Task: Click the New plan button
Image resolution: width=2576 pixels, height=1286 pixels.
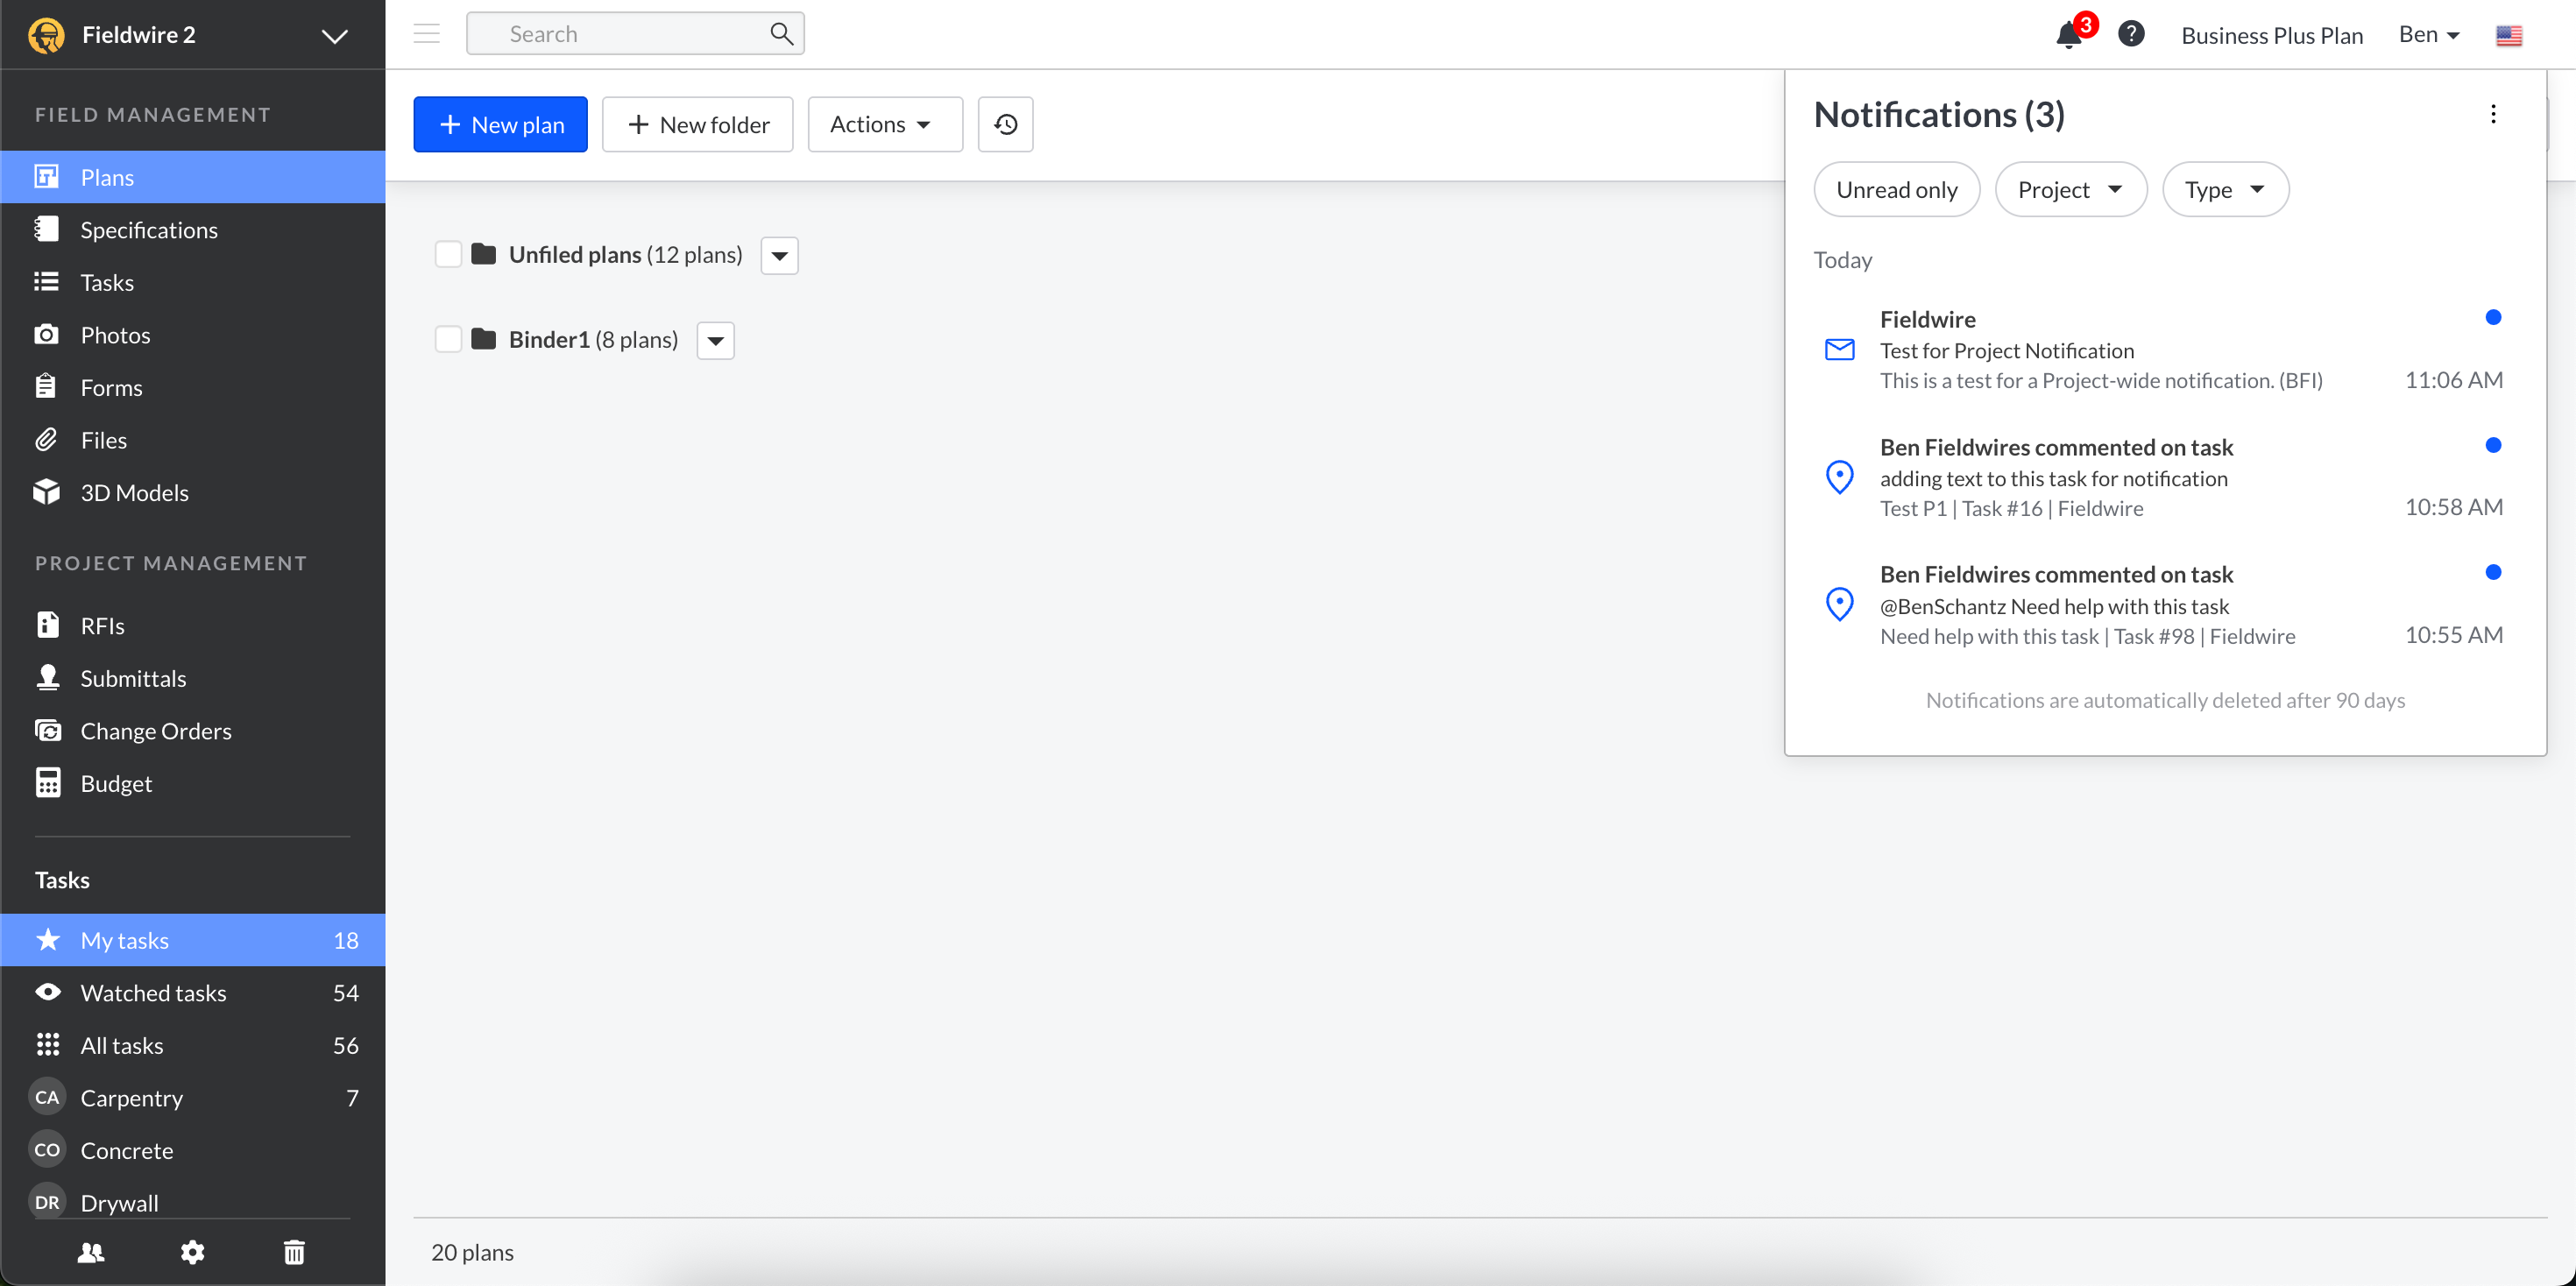Action: [500, 124]
